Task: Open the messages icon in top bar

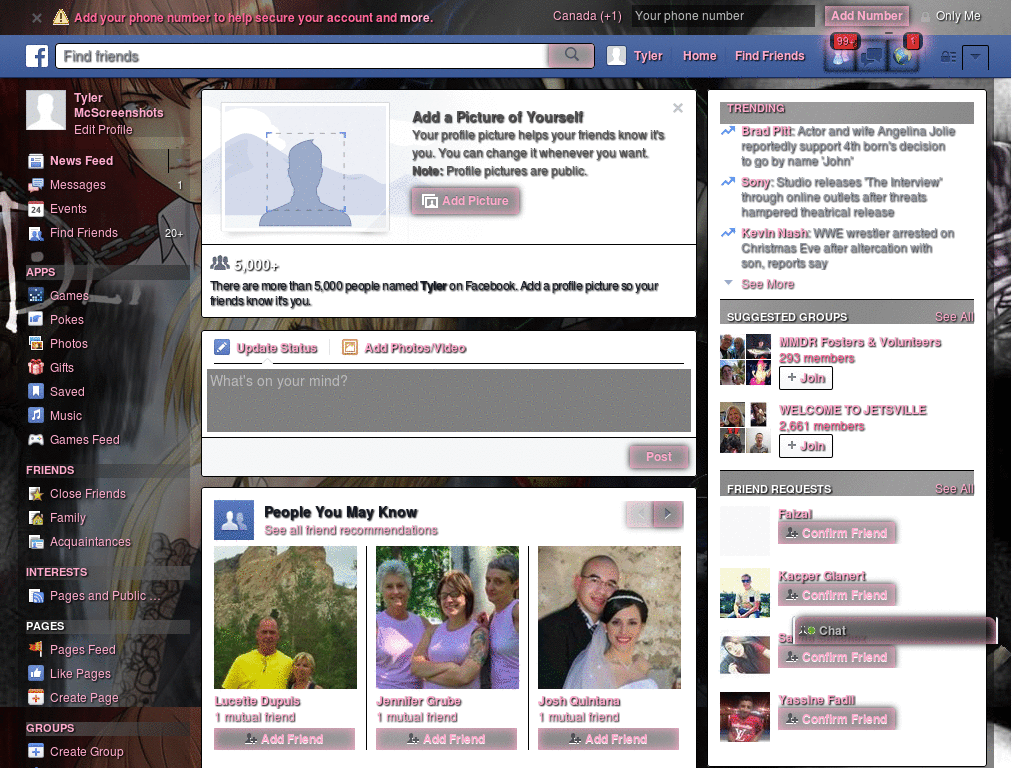Action: pyautogui.click(x=872, y=57)
